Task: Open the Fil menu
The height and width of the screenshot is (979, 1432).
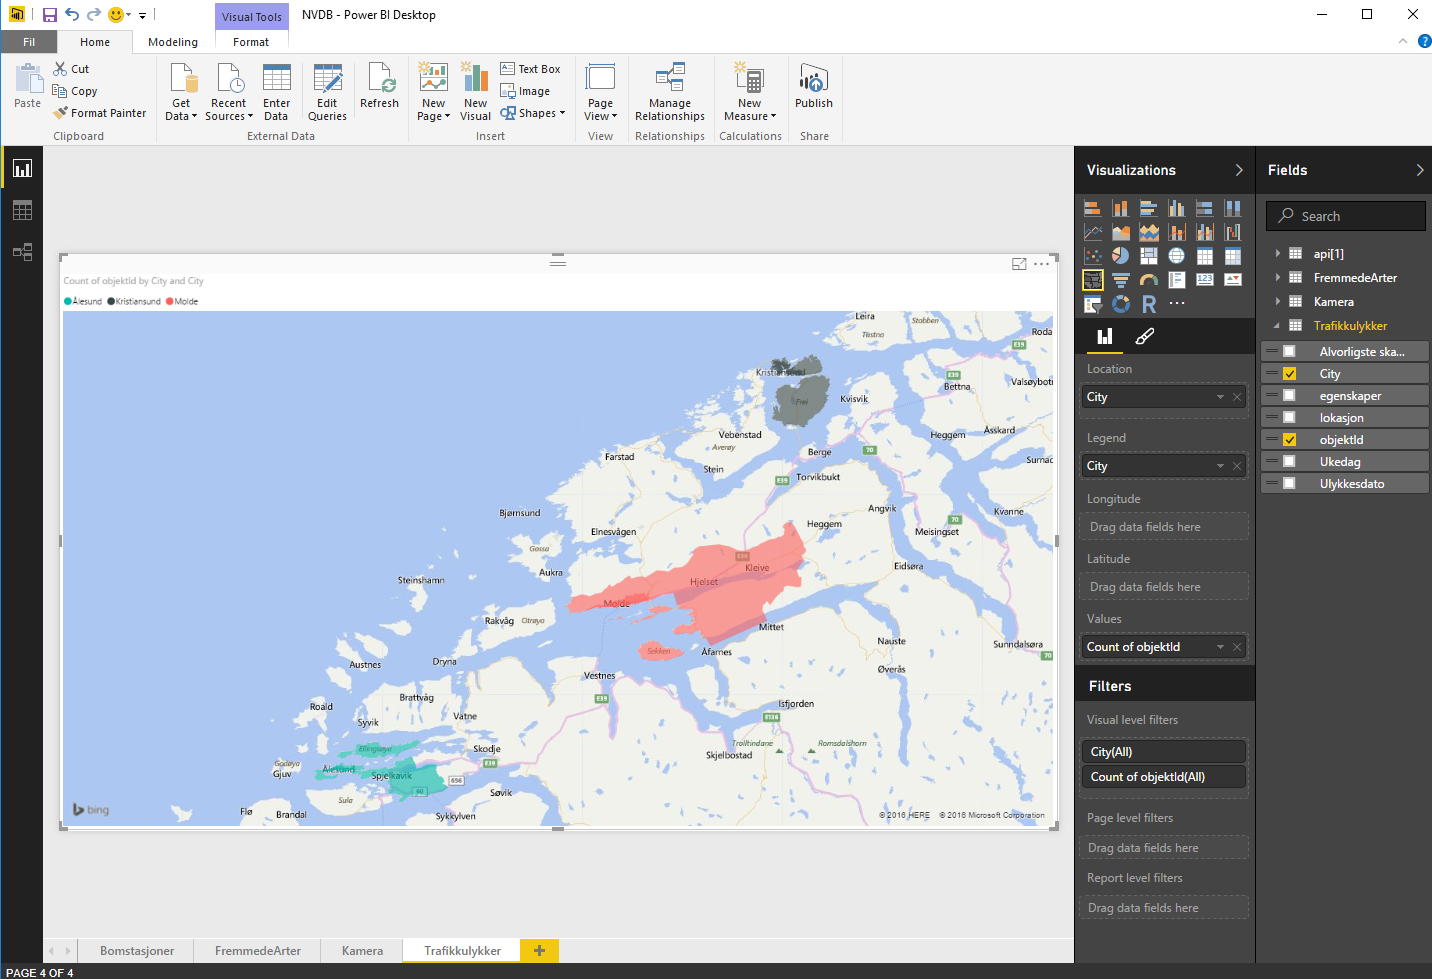Action: click(x=29, y=42)
